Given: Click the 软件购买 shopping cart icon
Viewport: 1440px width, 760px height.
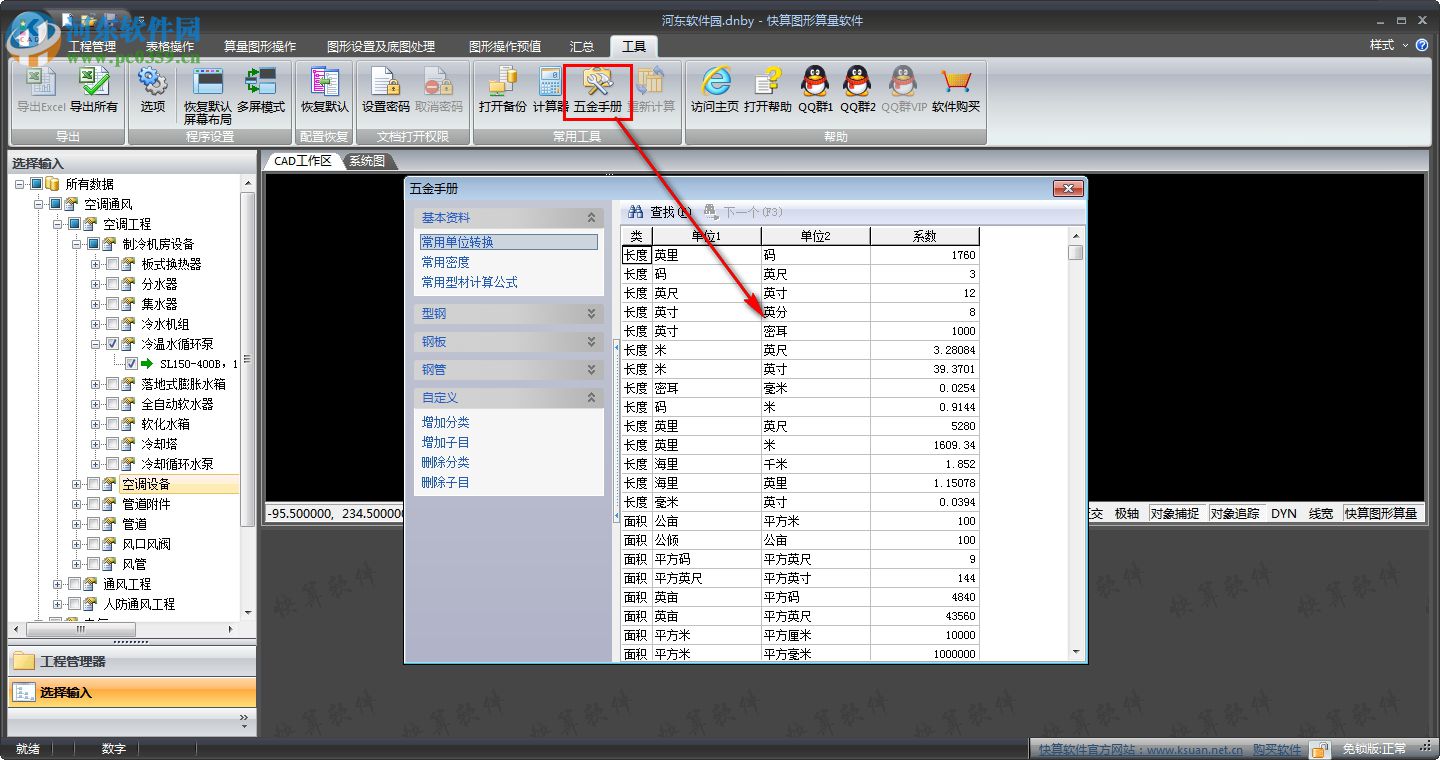Looking at the screenshot, I should point(956,90).
